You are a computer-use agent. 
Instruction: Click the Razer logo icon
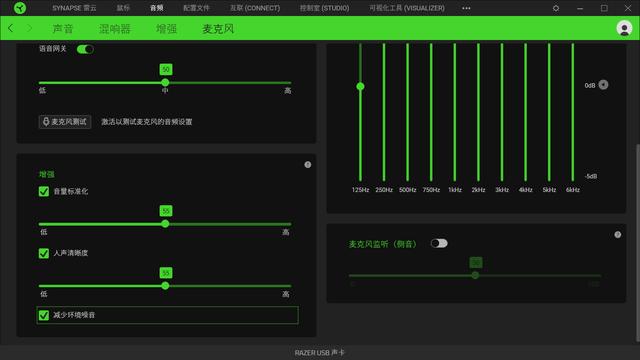point(20,8)
